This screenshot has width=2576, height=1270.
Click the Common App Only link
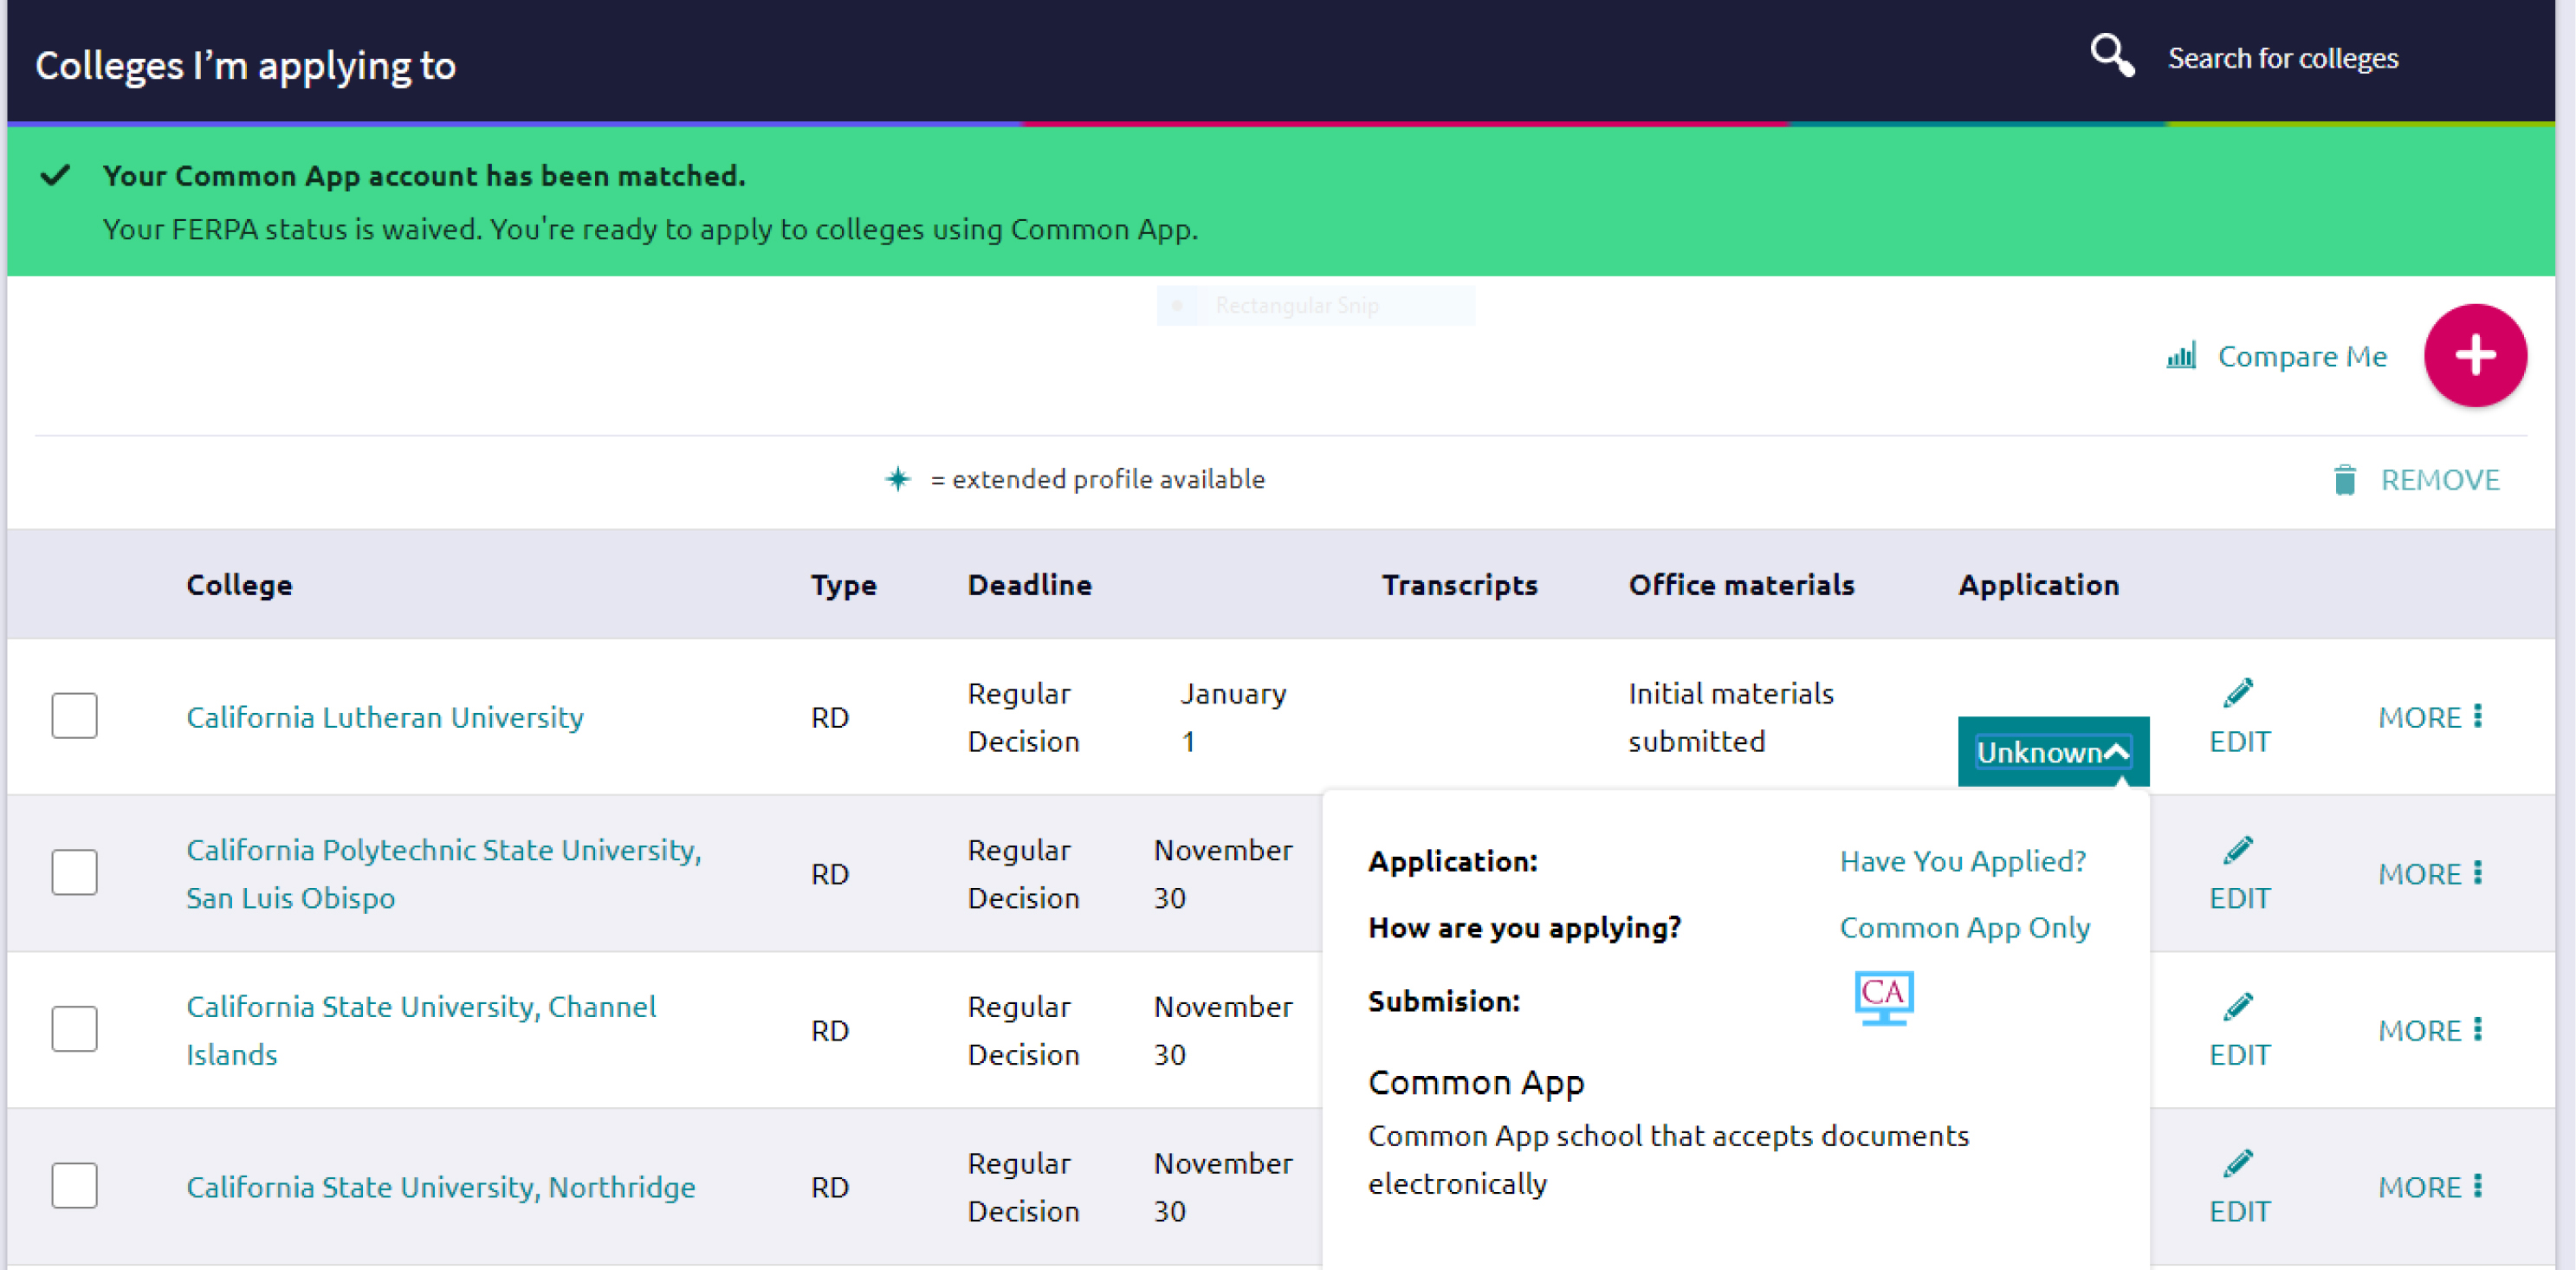tap(1964, 928)
